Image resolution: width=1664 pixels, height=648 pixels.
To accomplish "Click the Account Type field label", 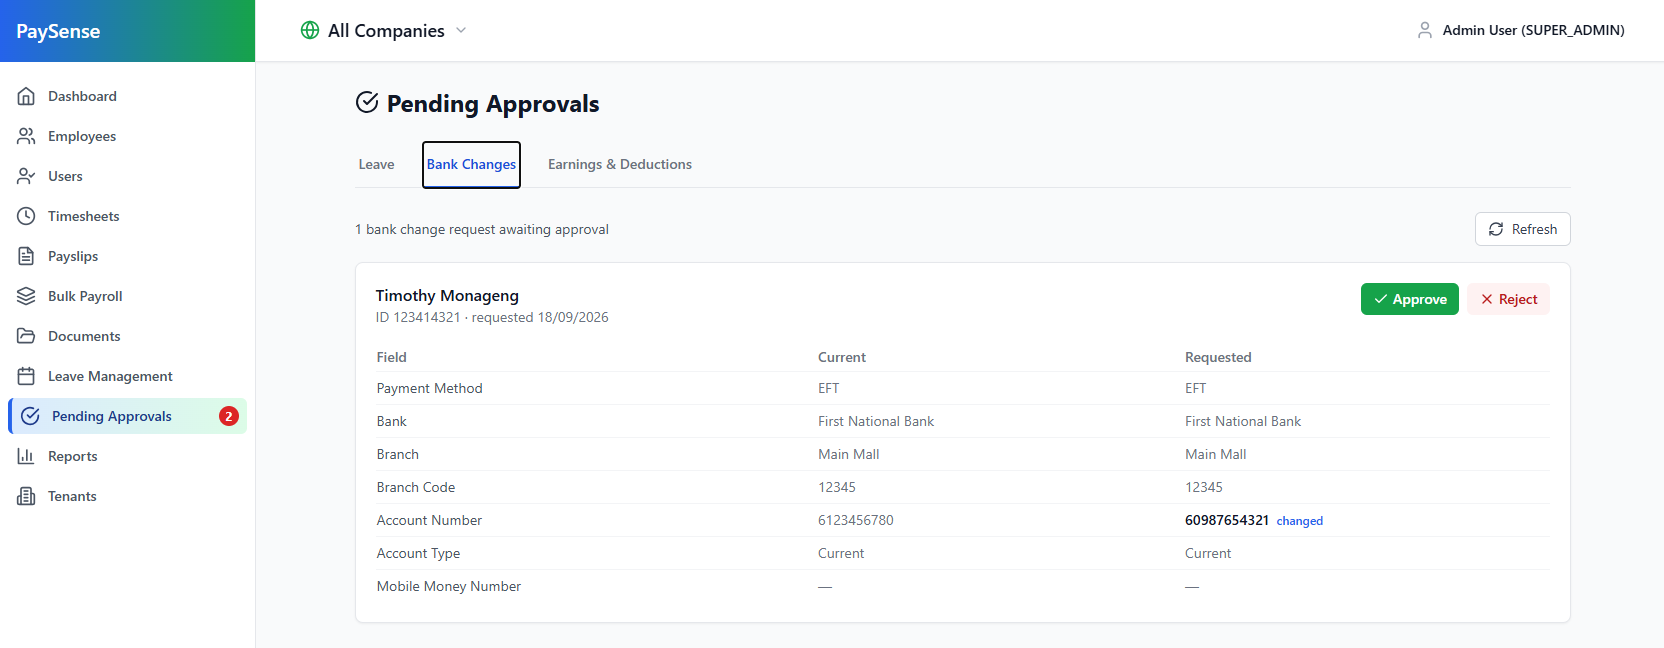I will point(418,553).
